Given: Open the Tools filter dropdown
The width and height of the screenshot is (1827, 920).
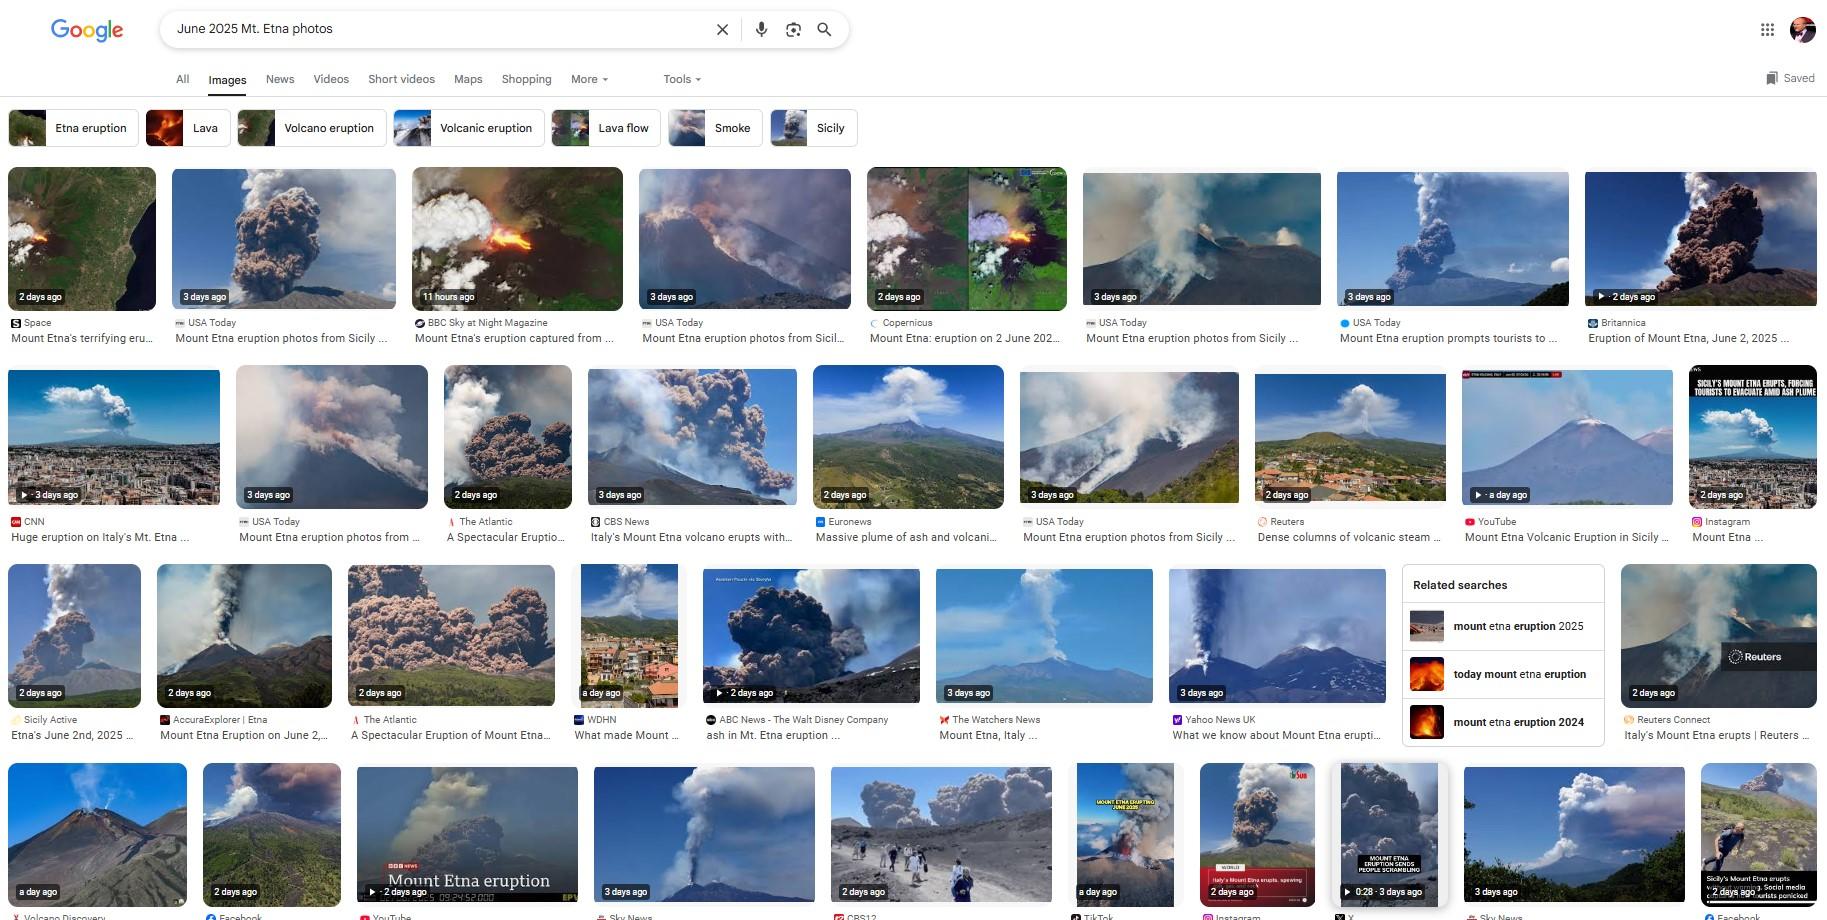Looking at the screenshot, I should pos(682,79).
